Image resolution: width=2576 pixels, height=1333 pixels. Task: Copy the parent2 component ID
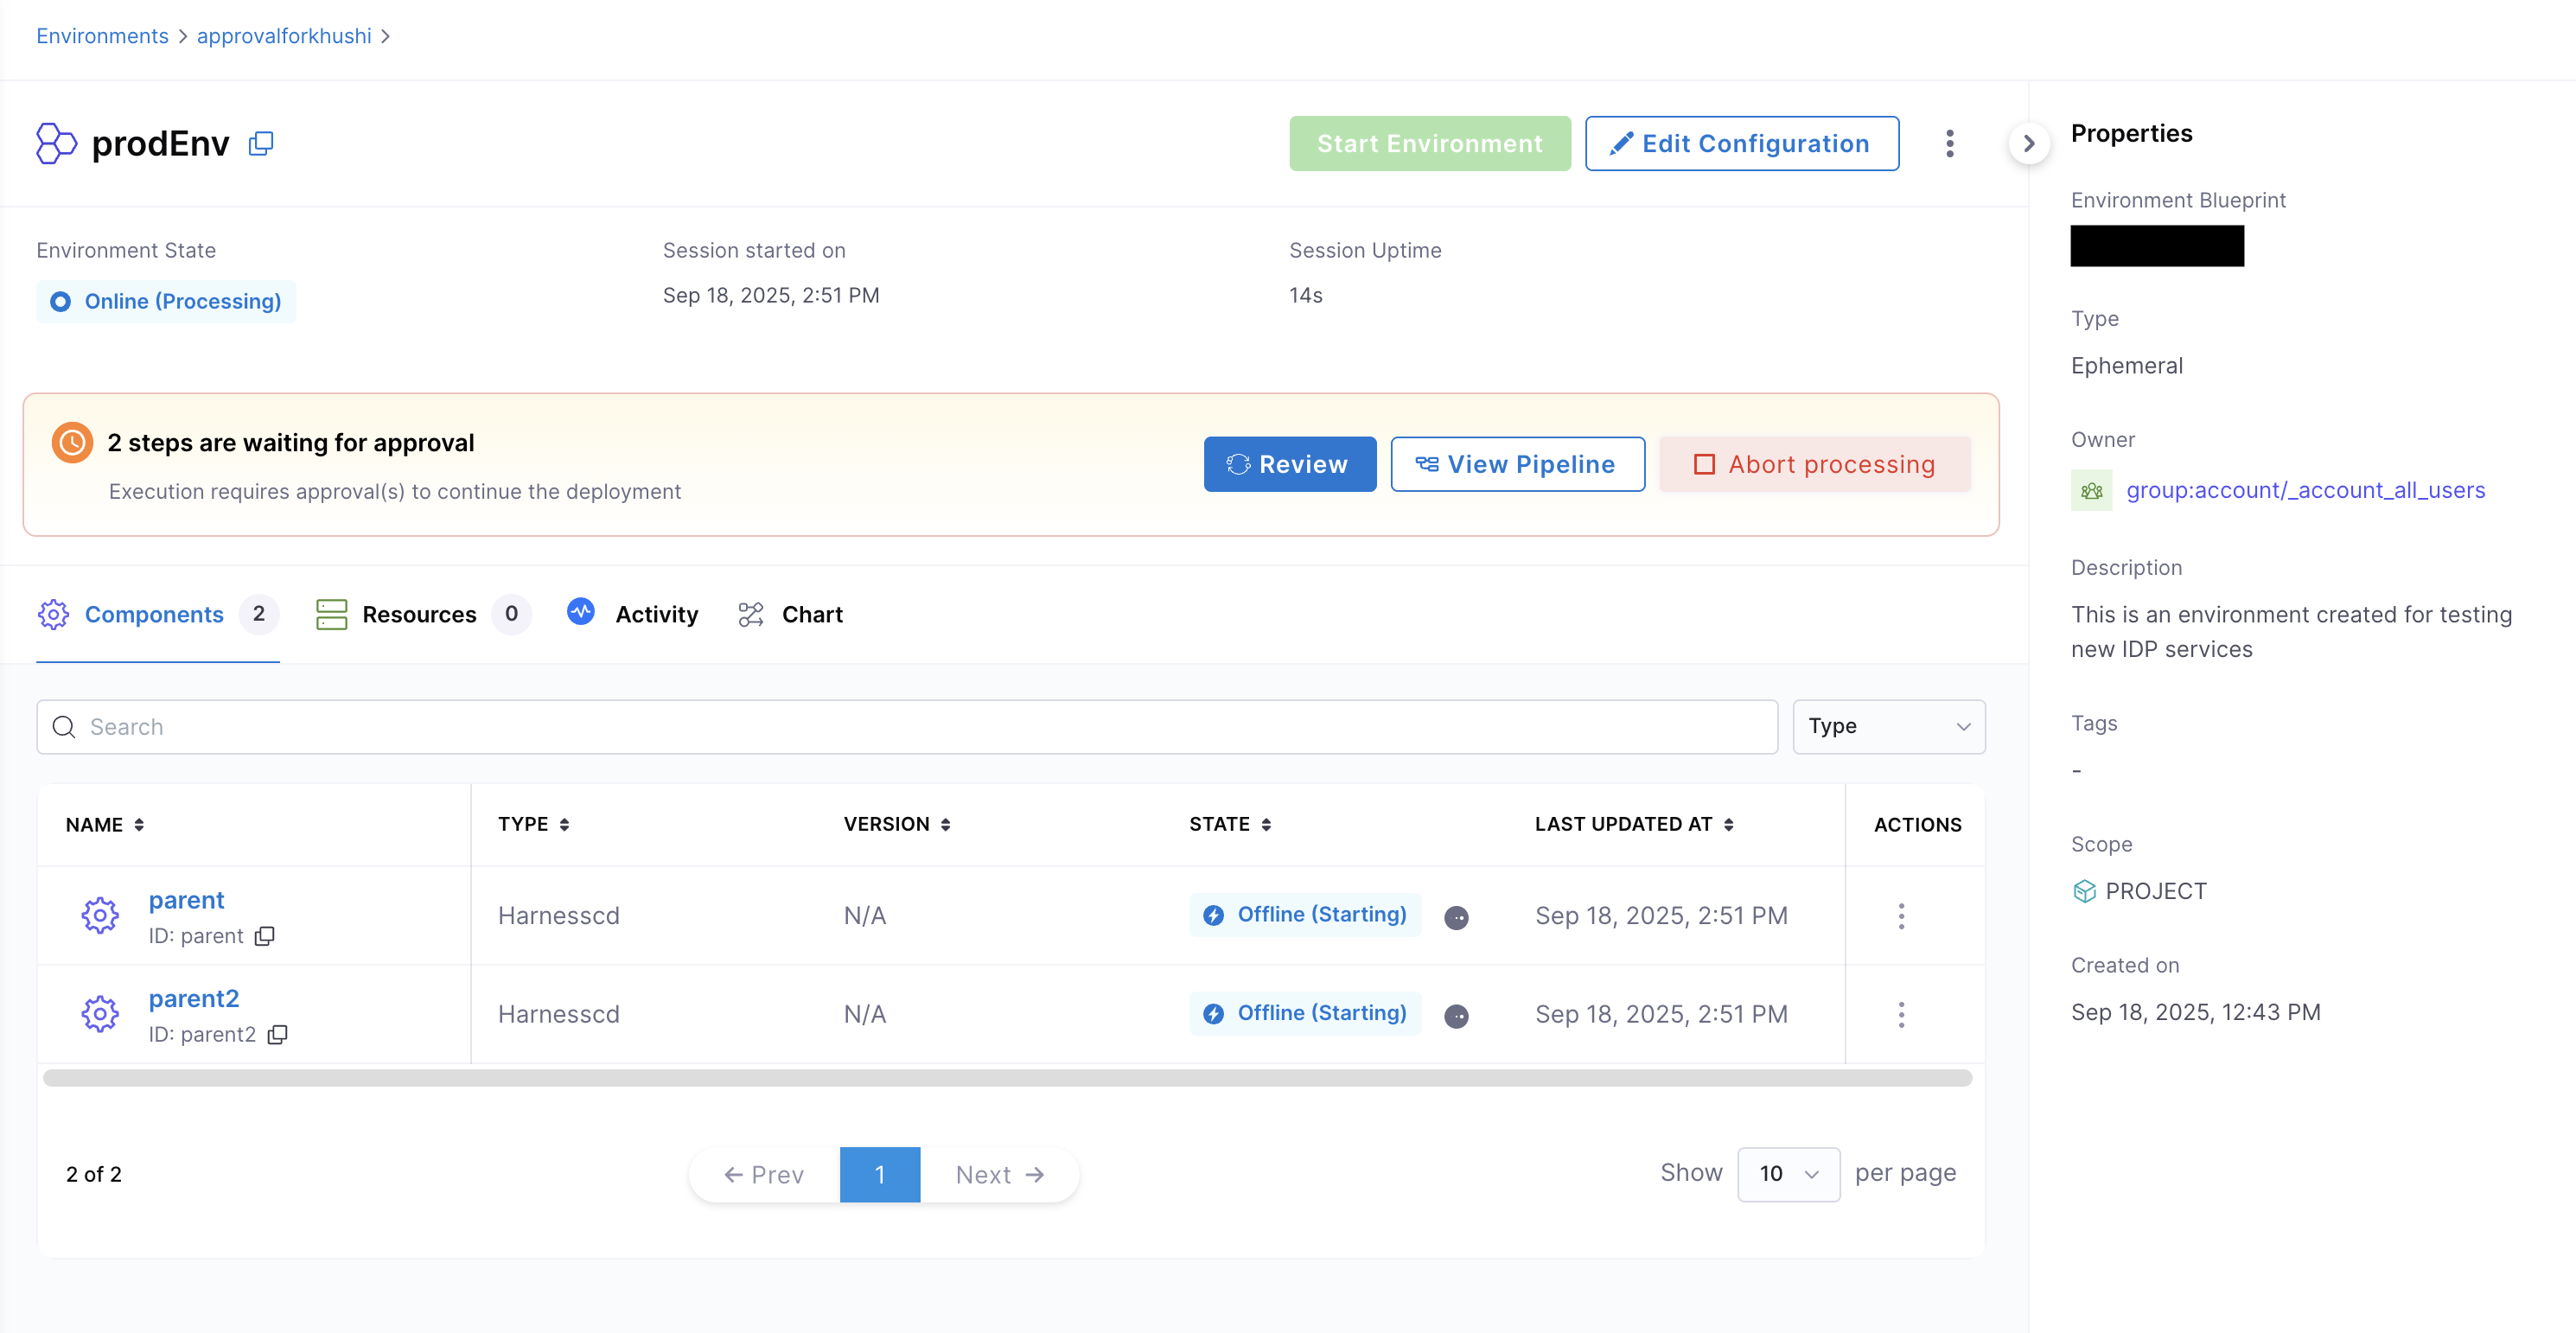tap(277, 1034)
